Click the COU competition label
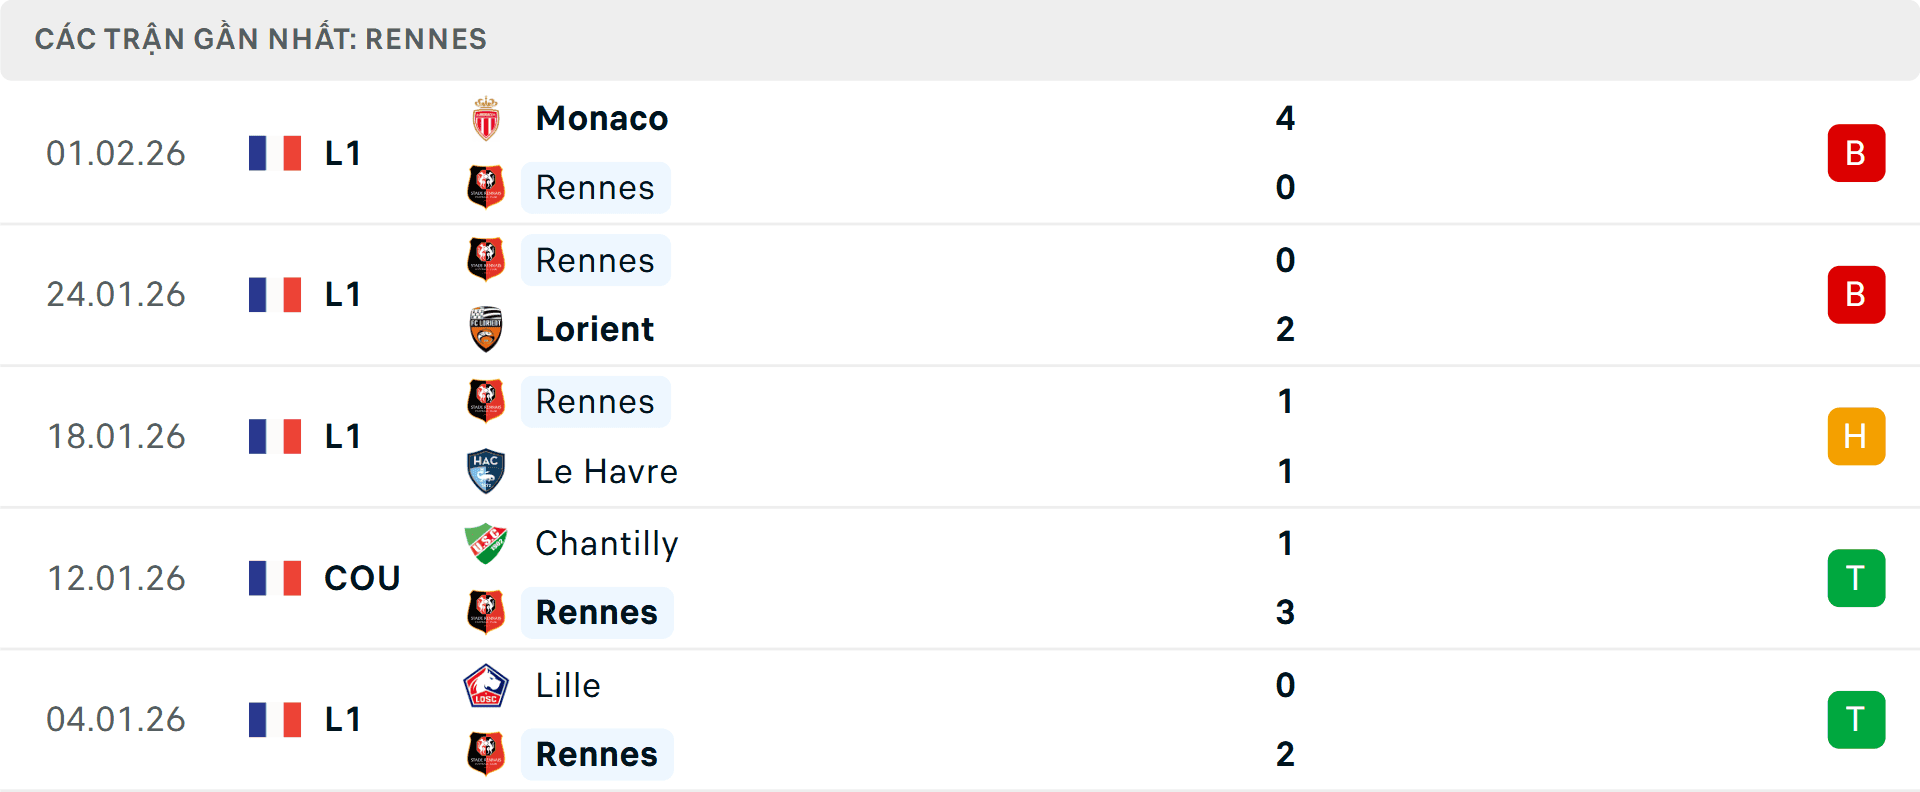Image resolution: width=1920 pixels, height=792 pixels. click(361, 577)
